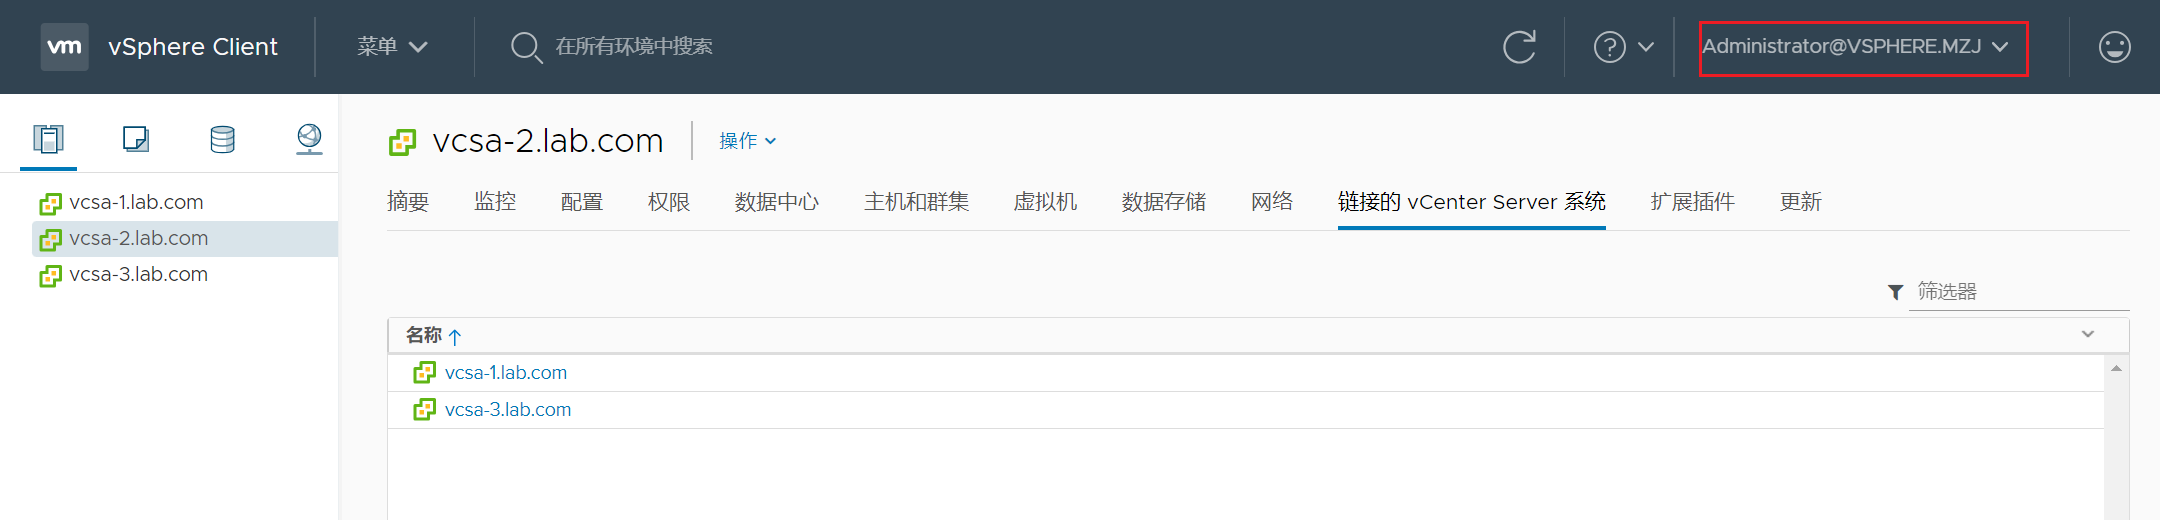Switch to the 摘要 tab

[x=408, y=202]
